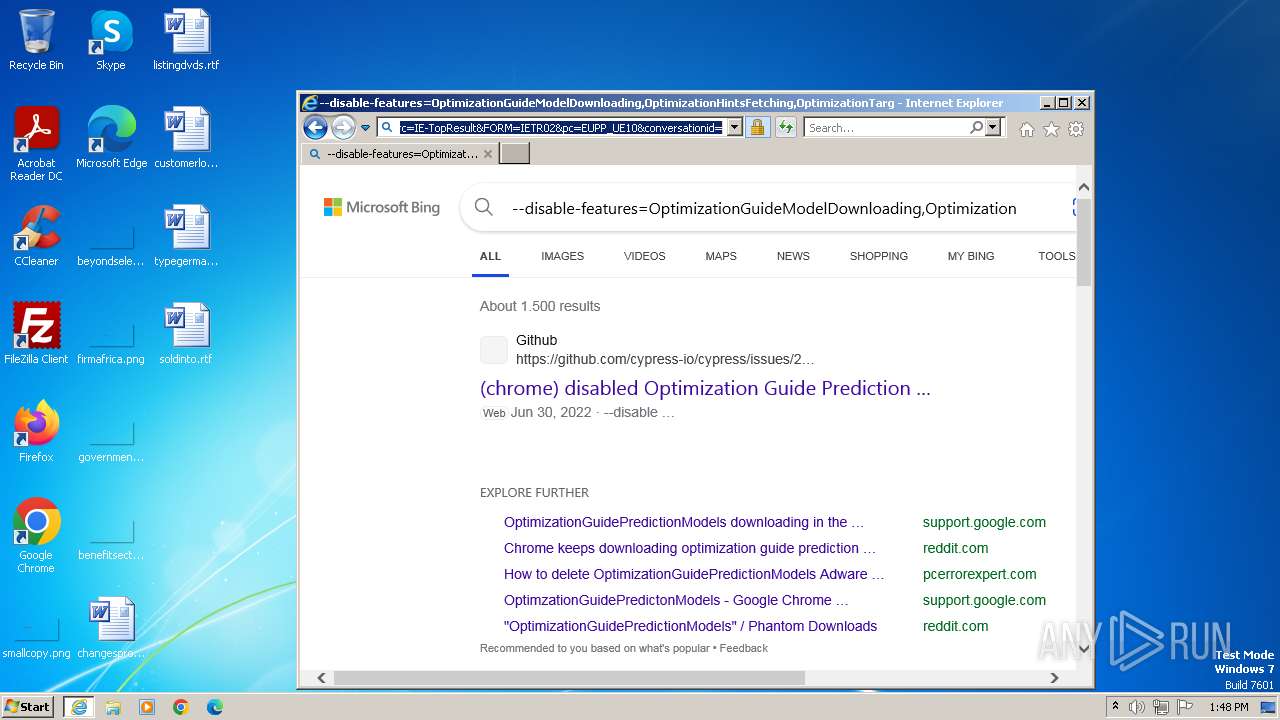Open the TOOLS option

pos(1056,256)
